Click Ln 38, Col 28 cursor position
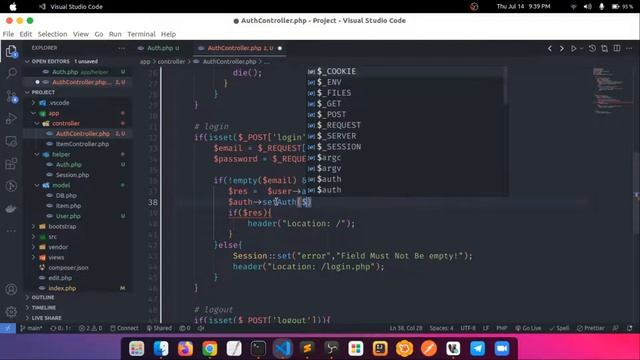 (x=406, y=328)
